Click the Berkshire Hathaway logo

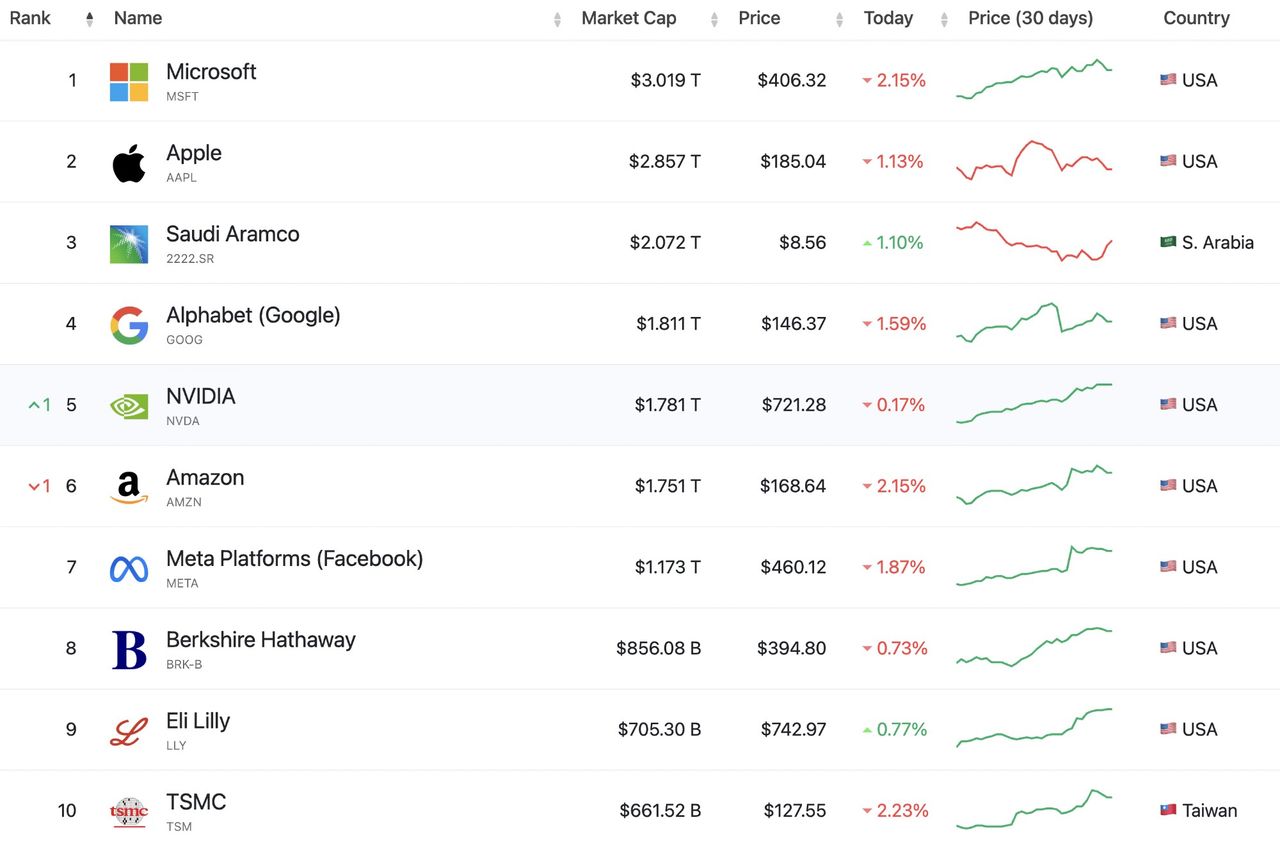pyautogui.click(x=129, y=649)
